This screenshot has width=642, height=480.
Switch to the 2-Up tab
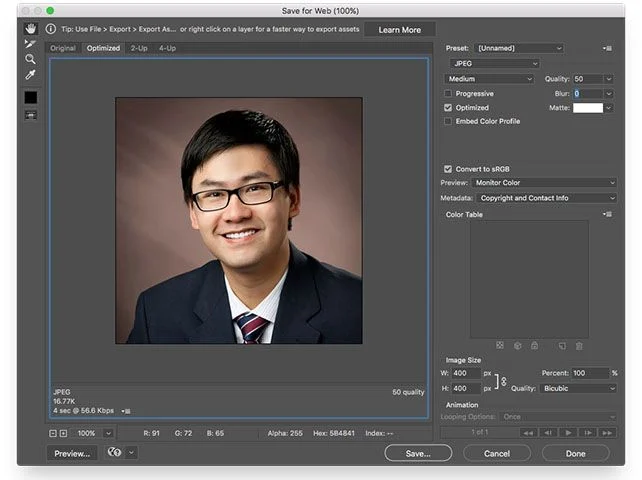pos(138,48)
